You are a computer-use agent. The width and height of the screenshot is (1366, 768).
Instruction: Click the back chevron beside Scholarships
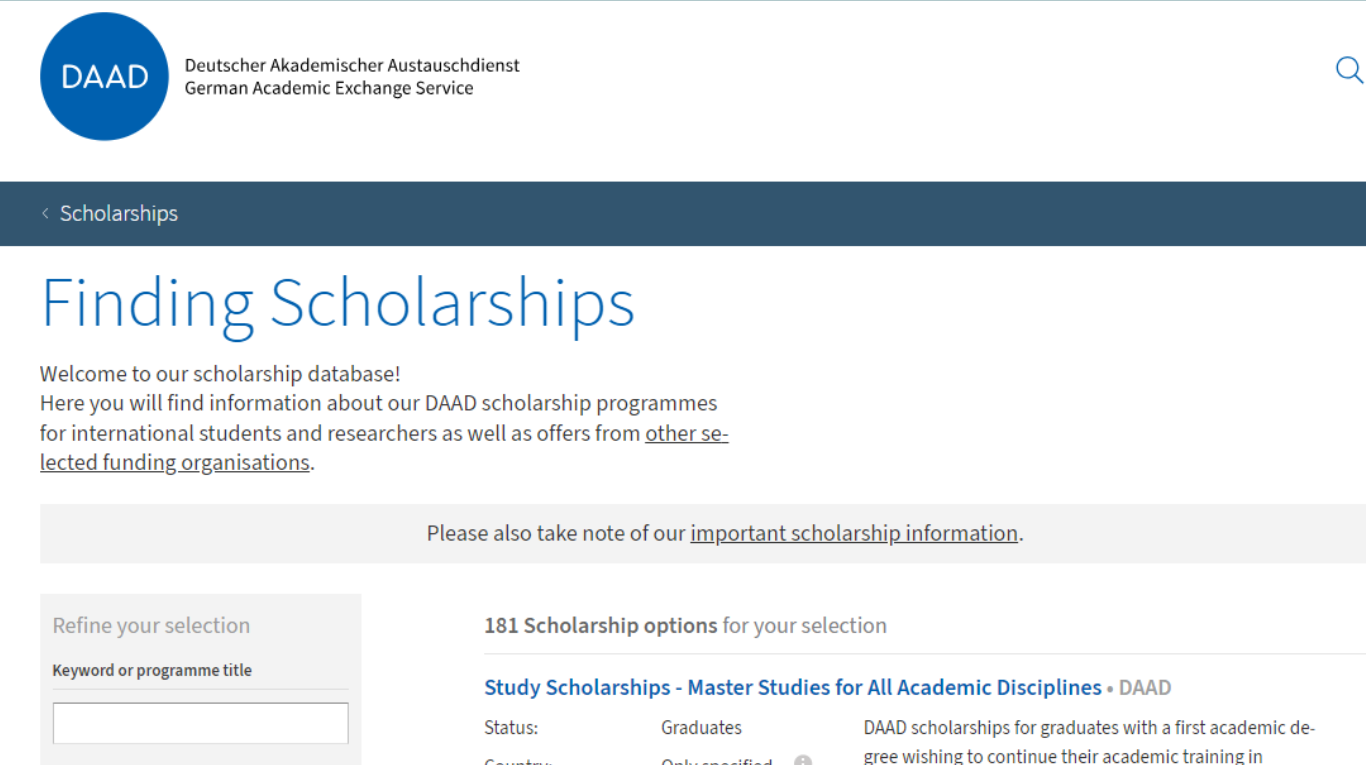[45, 214]
